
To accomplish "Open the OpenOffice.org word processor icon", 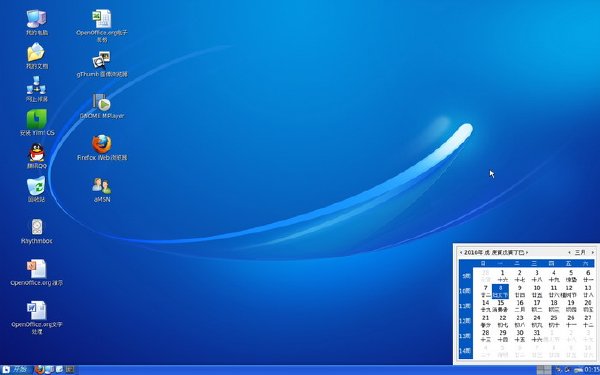I will [37, 318].
